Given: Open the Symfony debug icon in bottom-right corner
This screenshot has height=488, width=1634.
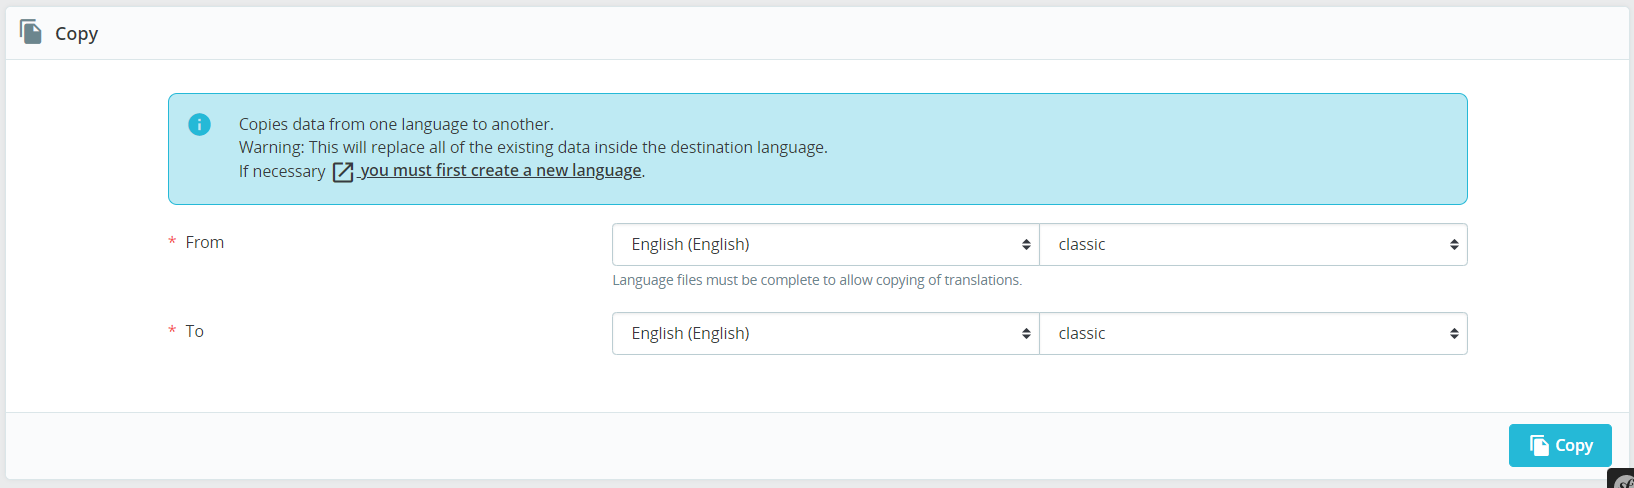Looking at the screenshot, I should (1623, 481).
